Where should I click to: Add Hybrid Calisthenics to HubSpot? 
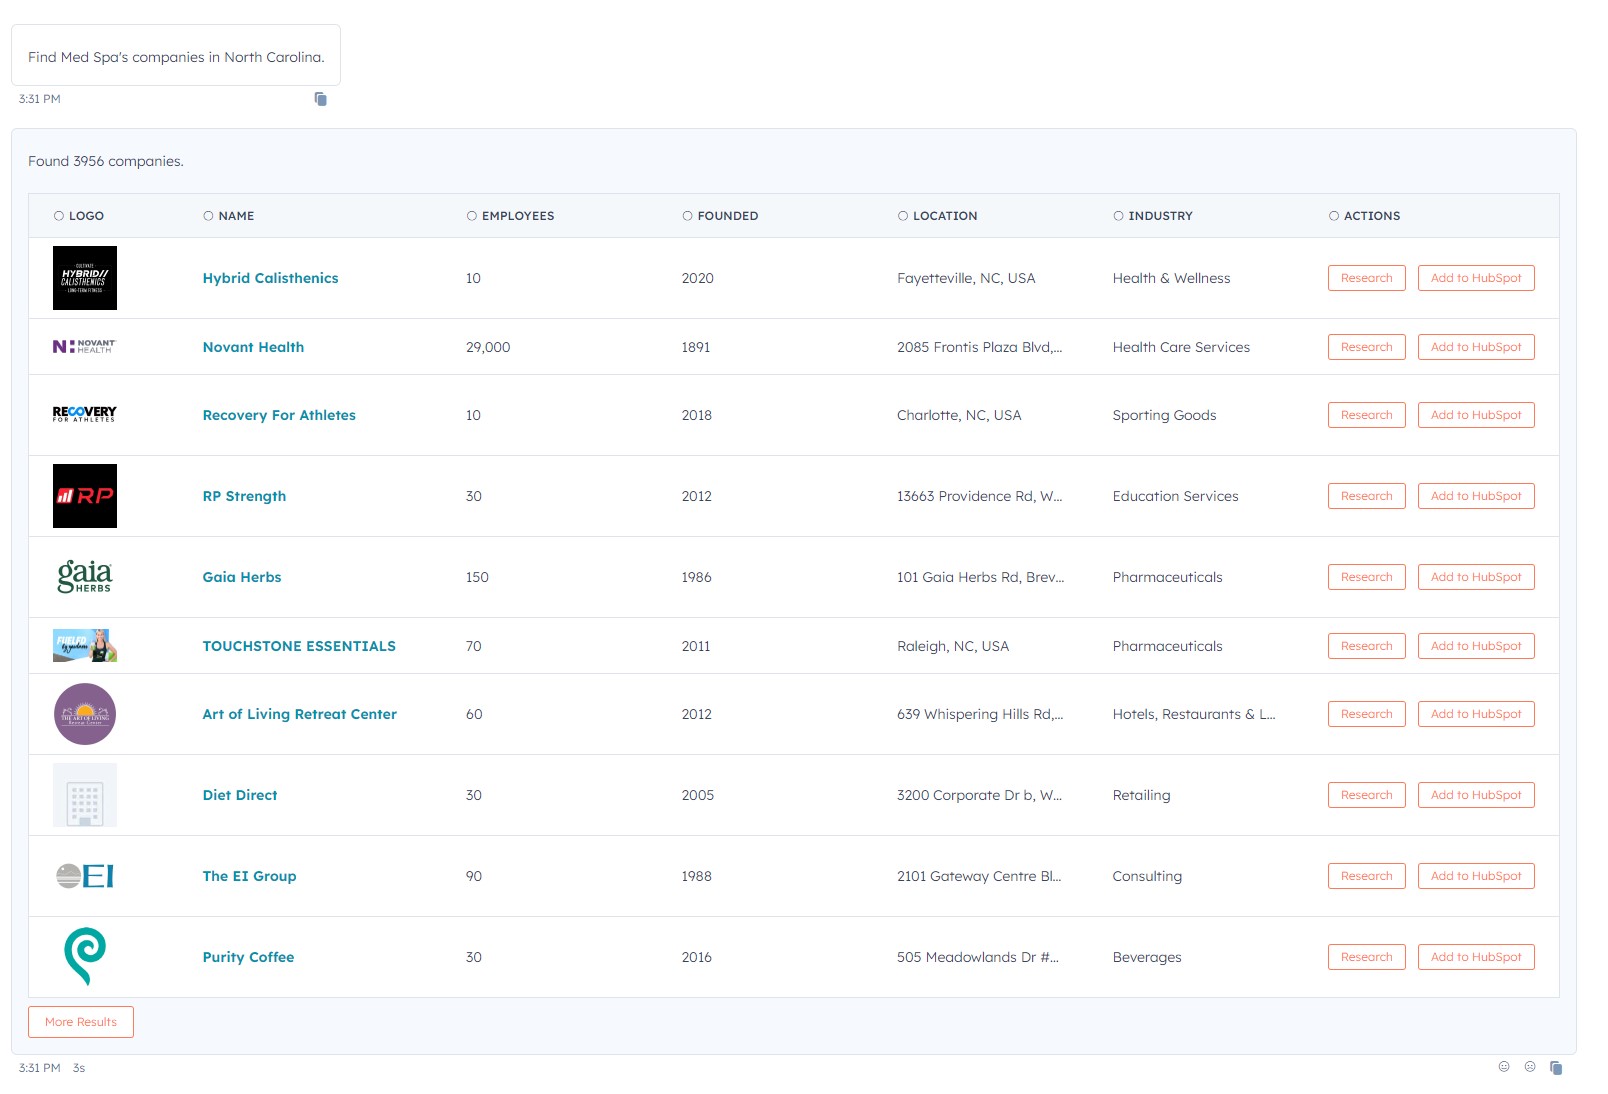pos(1476,278)
